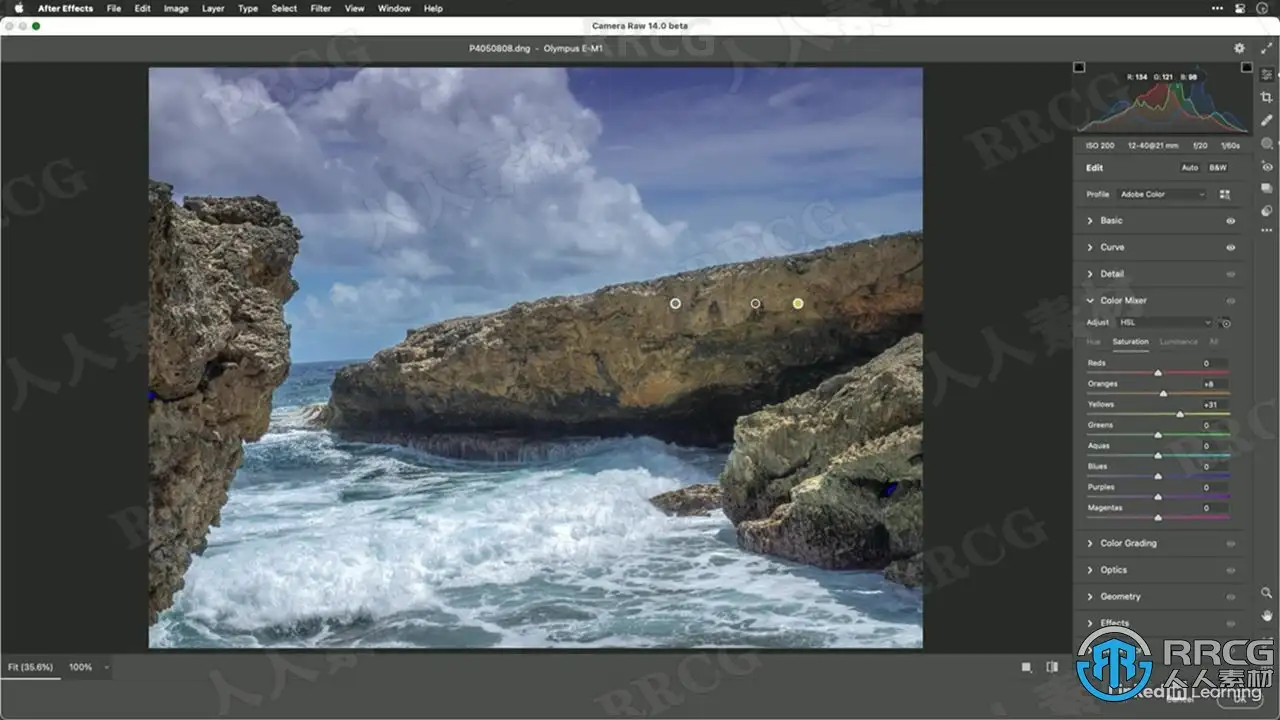The image size is (1280, 720).
Task: Open the Snapshots panel icon
Action: pyautogui.click(x=1267, y=188)
